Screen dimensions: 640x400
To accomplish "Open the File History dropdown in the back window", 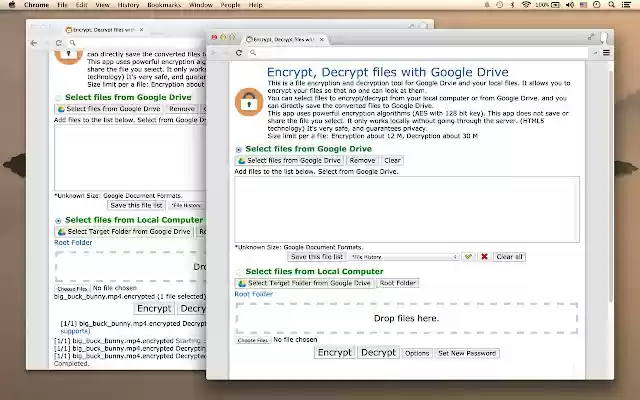I will [187, 205].
